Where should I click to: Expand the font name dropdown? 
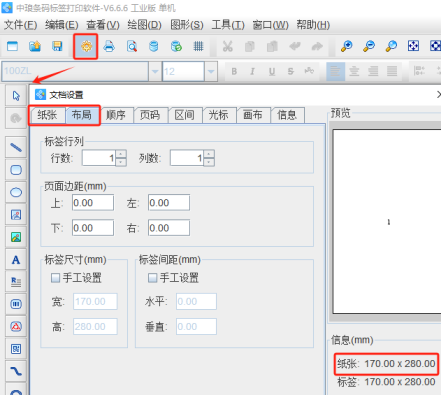(155, 71)
